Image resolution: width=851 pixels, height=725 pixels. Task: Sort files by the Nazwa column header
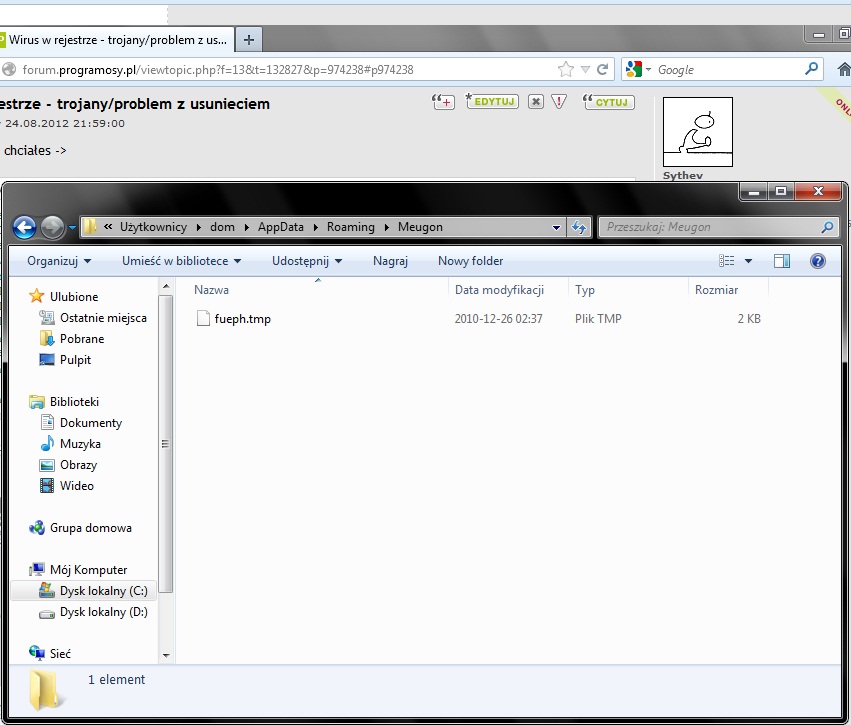pos(212,290)
